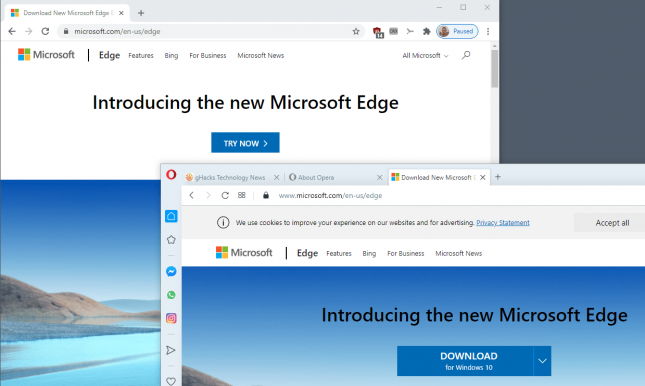Open Chrome's Extensions puzzle icon

click(427, 31)
